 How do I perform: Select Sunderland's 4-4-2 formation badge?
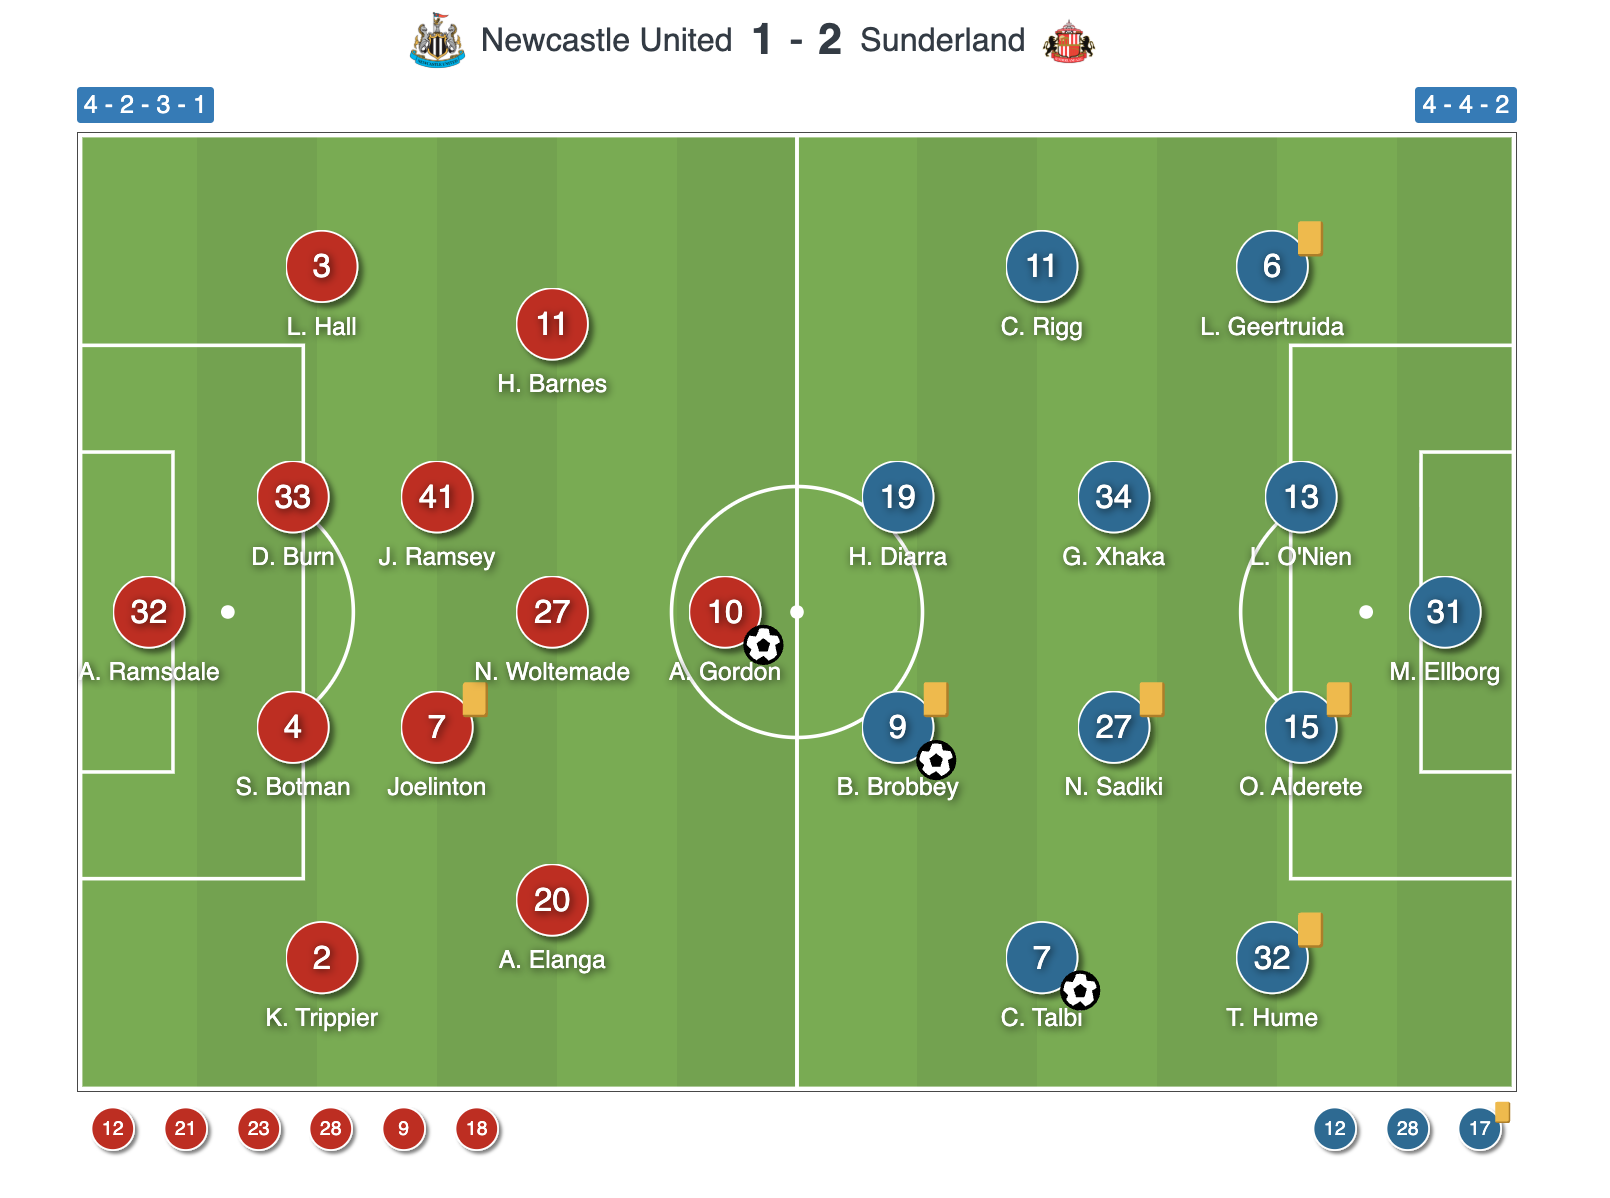(x=1465, y=105)
